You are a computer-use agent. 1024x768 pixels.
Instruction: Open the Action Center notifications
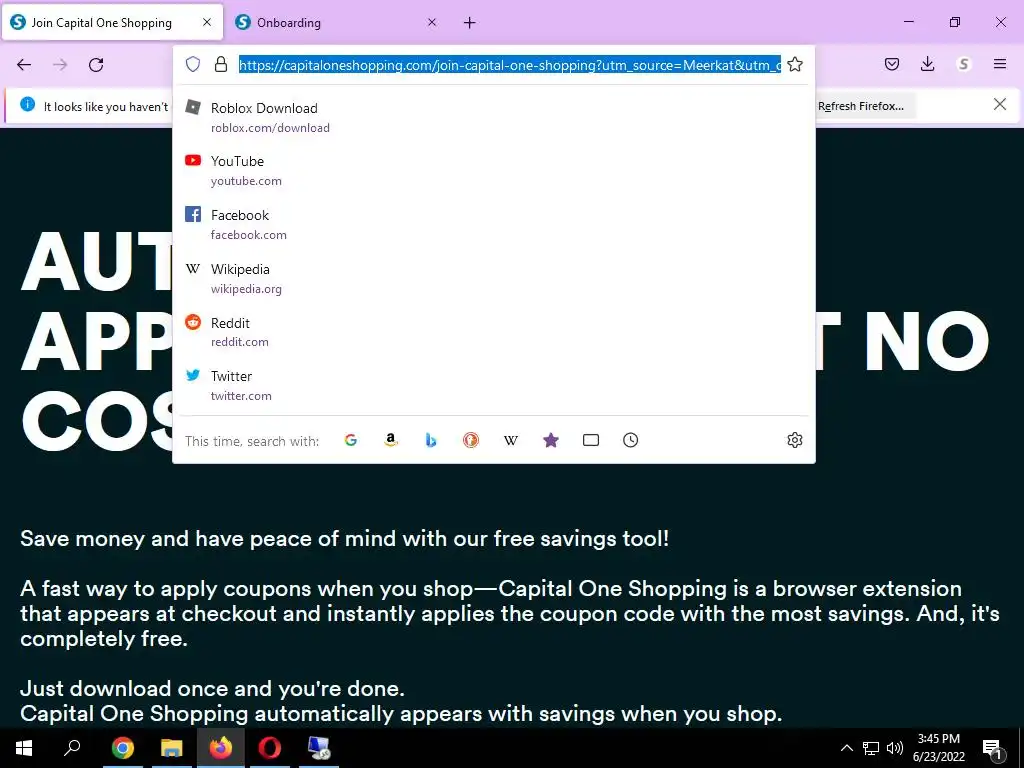pos(992,748)
